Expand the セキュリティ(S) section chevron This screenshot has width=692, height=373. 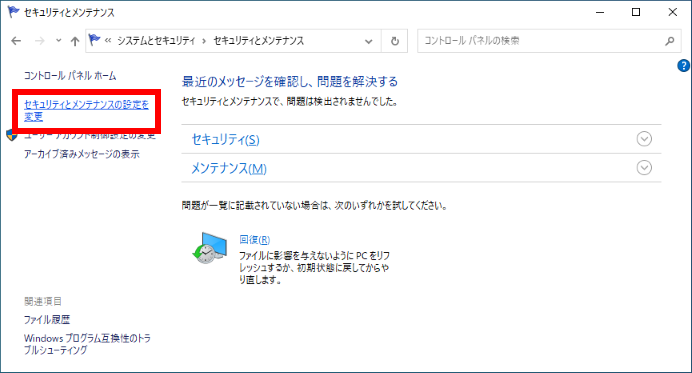[x=644, y=139]
